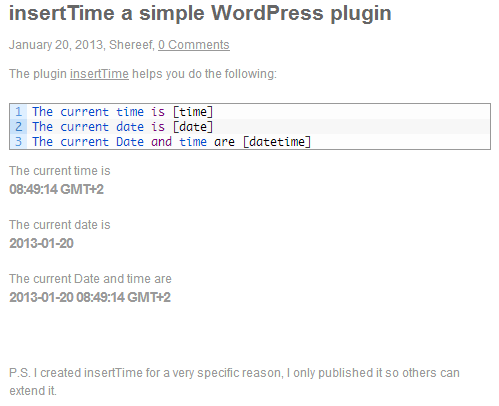Select line number 3 in code block
499x406 pixels.
click(19, 142)
